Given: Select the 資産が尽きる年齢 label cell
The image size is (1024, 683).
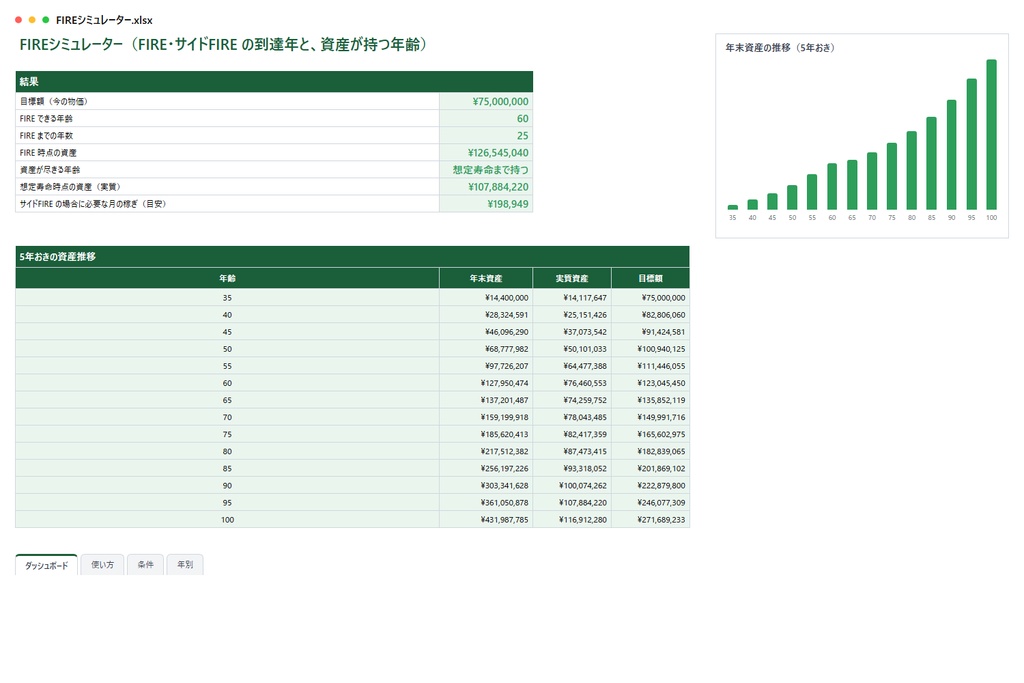Looking at the screenshot, I should click(227, 169).
